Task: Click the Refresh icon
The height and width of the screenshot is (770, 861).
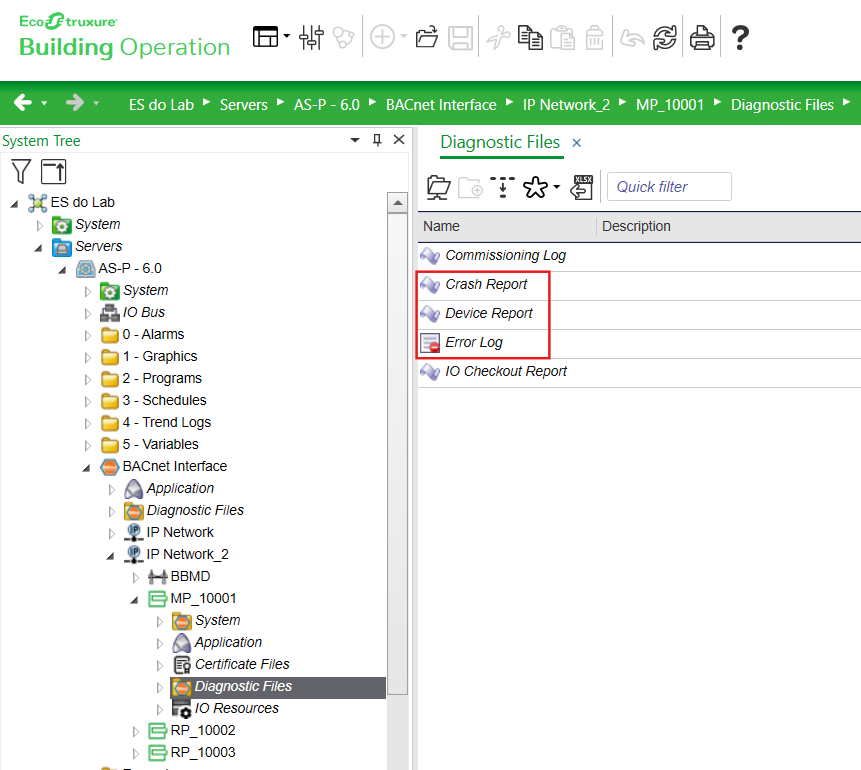Action: click(664, 37)
